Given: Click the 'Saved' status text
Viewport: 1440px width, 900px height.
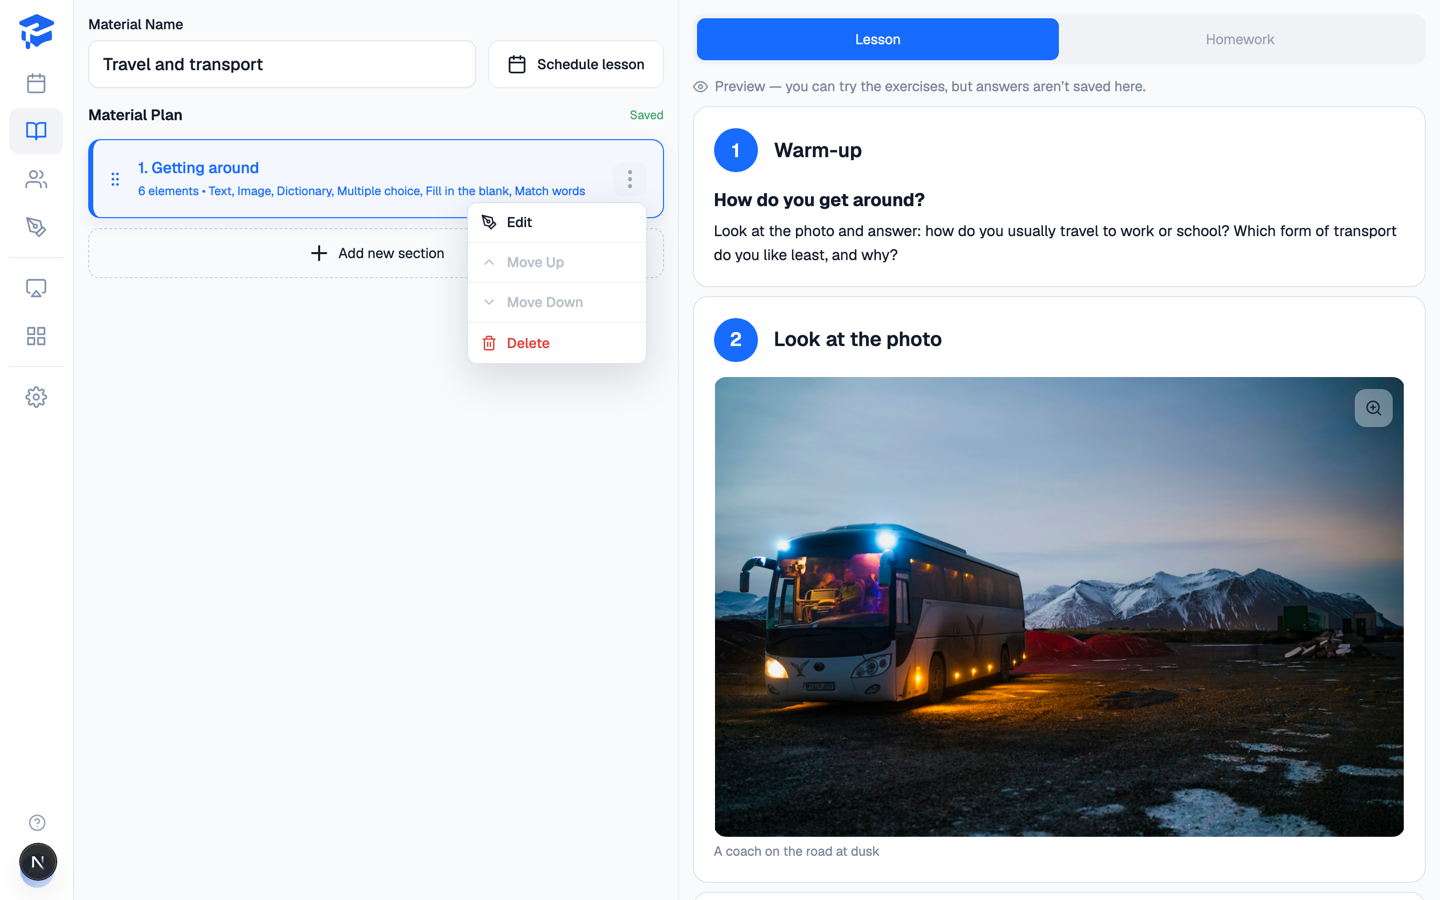Looking at the screenshot, I should (646, 115).
